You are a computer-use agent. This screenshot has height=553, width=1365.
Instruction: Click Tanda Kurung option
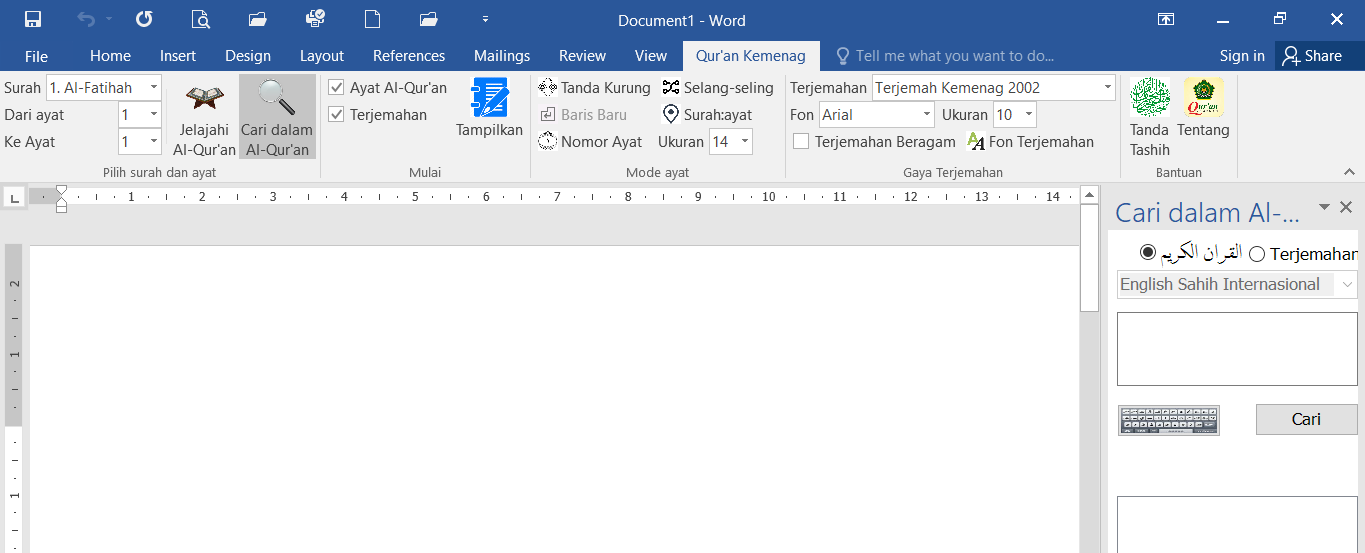(x=594, y=88)
